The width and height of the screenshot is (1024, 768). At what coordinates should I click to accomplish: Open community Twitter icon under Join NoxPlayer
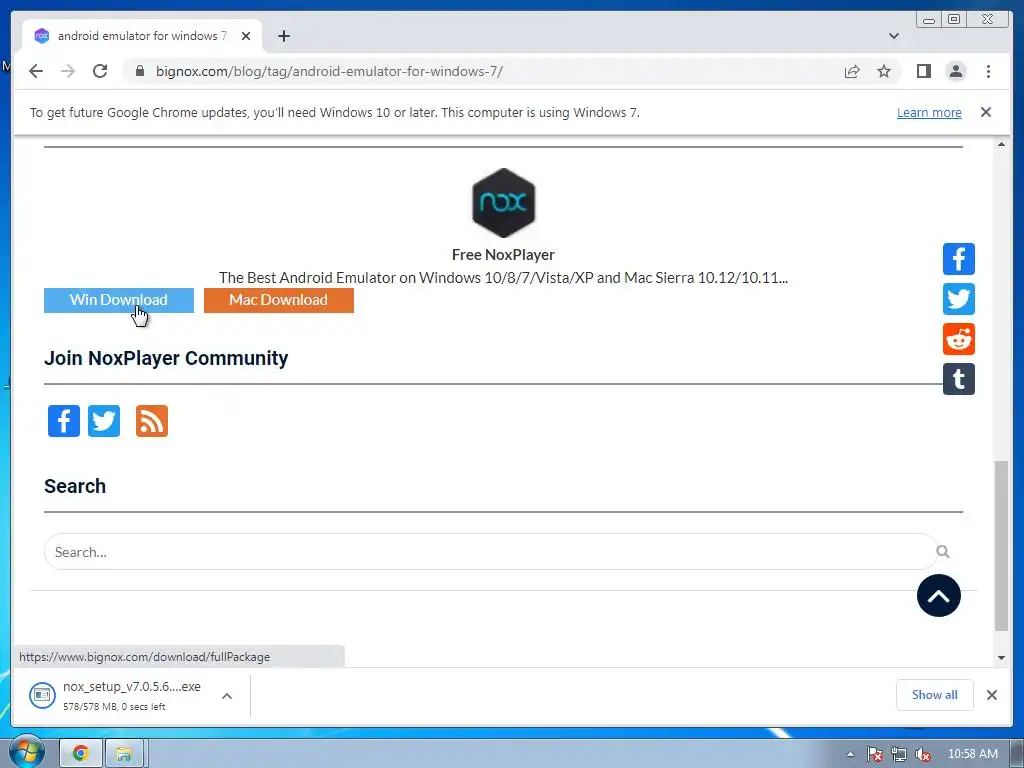coord(104,421)
